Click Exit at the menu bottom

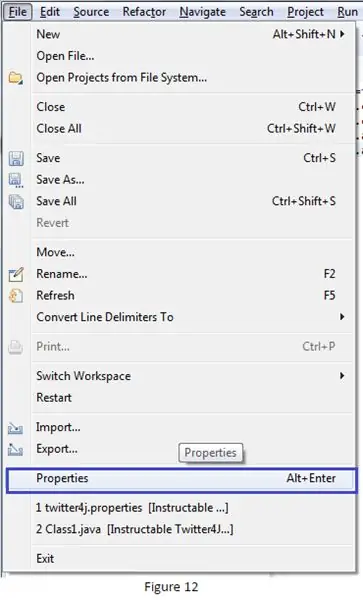click(45, 559)
